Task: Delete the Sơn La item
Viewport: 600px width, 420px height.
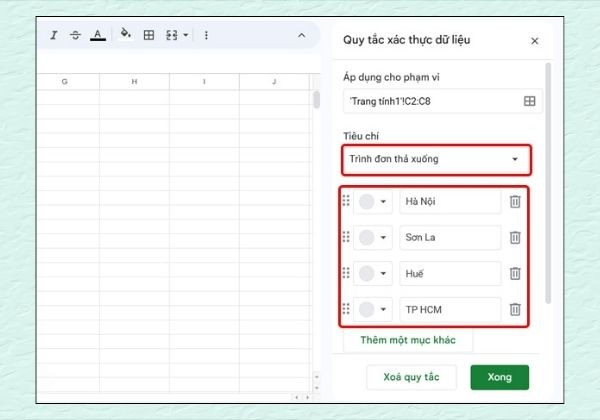Action: 515,238
